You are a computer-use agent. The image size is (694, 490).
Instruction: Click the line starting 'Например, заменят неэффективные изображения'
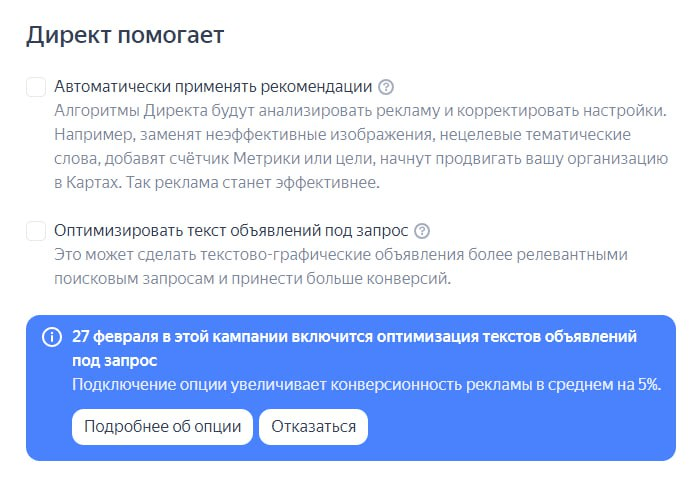(x=342, y=135)
